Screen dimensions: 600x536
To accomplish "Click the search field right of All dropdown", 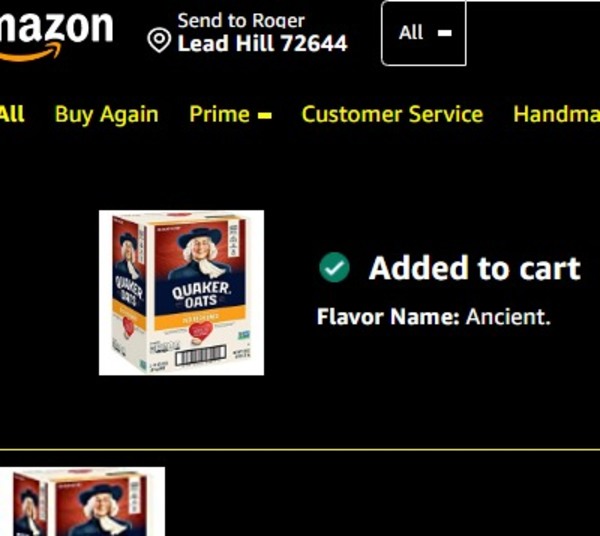I will click(533, 33).
